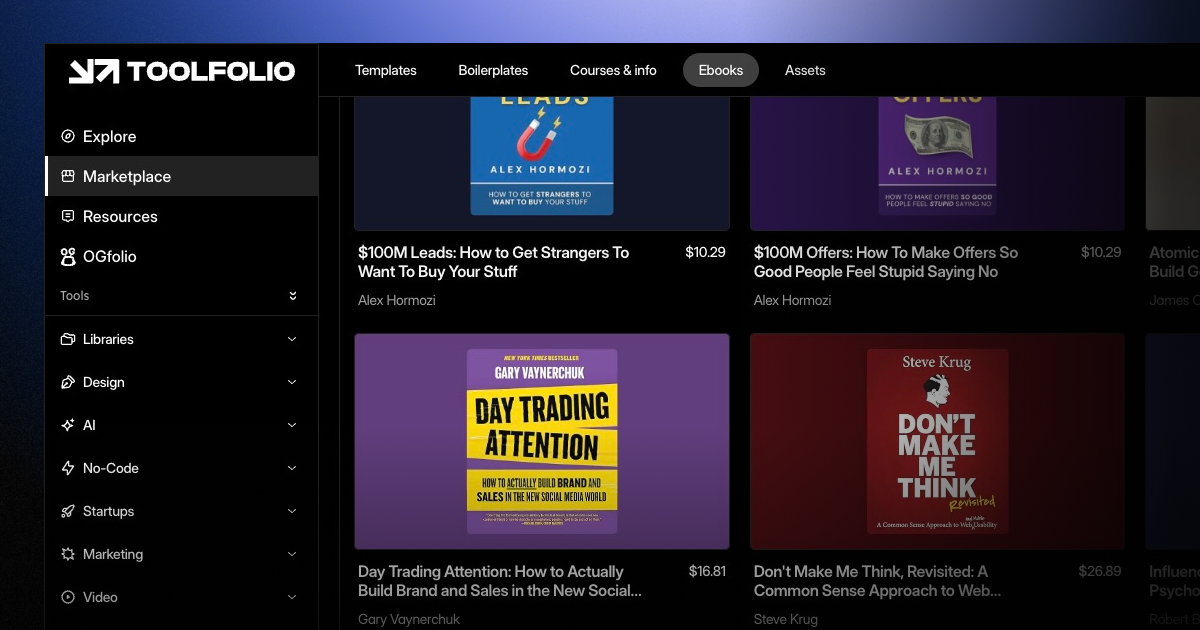
Task: Click author Alex Hormozi under $100M Leads
Action: click(397, 300)
